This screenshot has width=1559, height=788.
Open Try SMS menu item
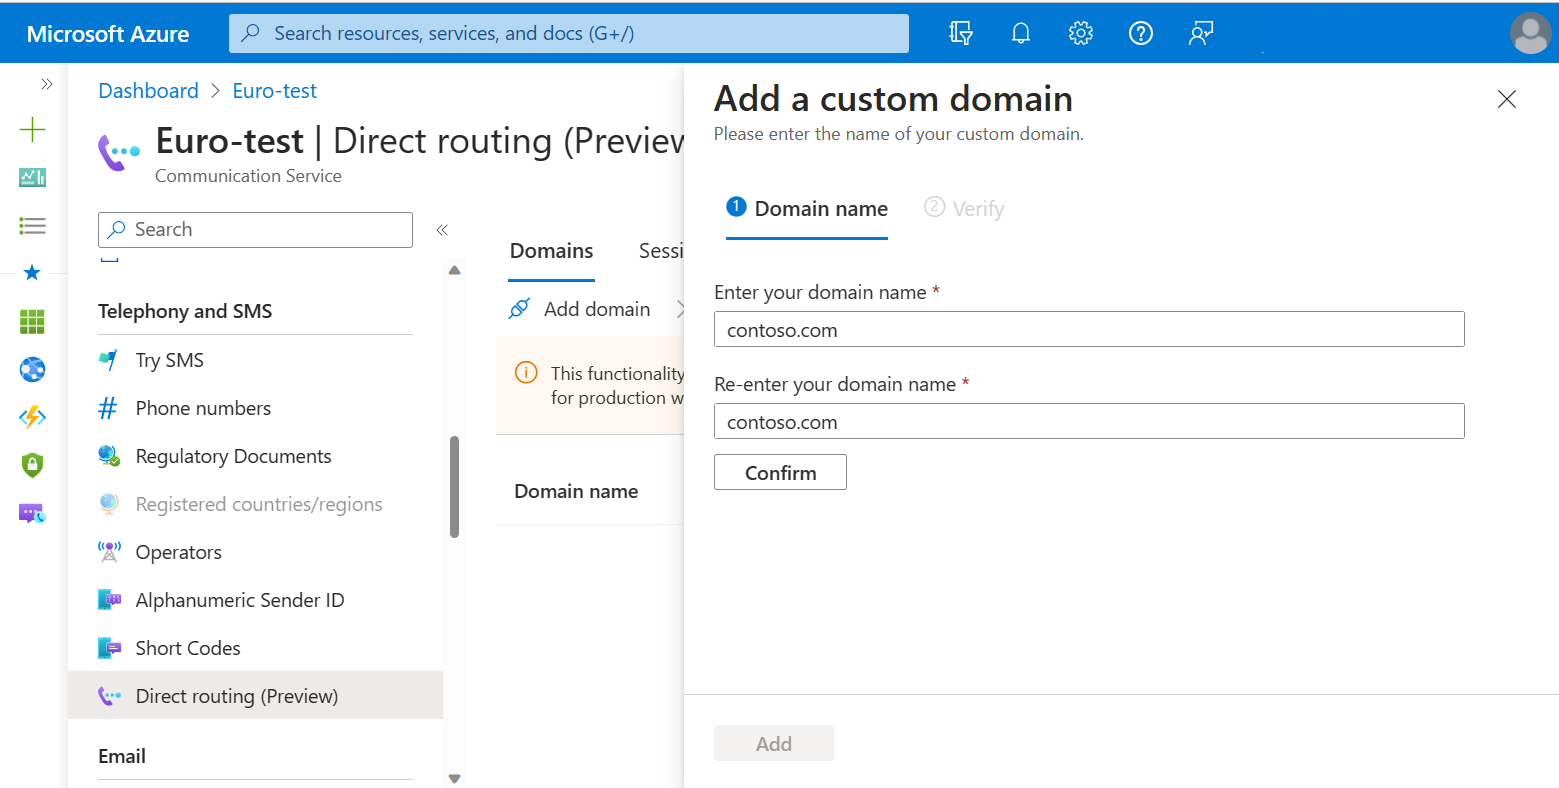coord(255,360)
